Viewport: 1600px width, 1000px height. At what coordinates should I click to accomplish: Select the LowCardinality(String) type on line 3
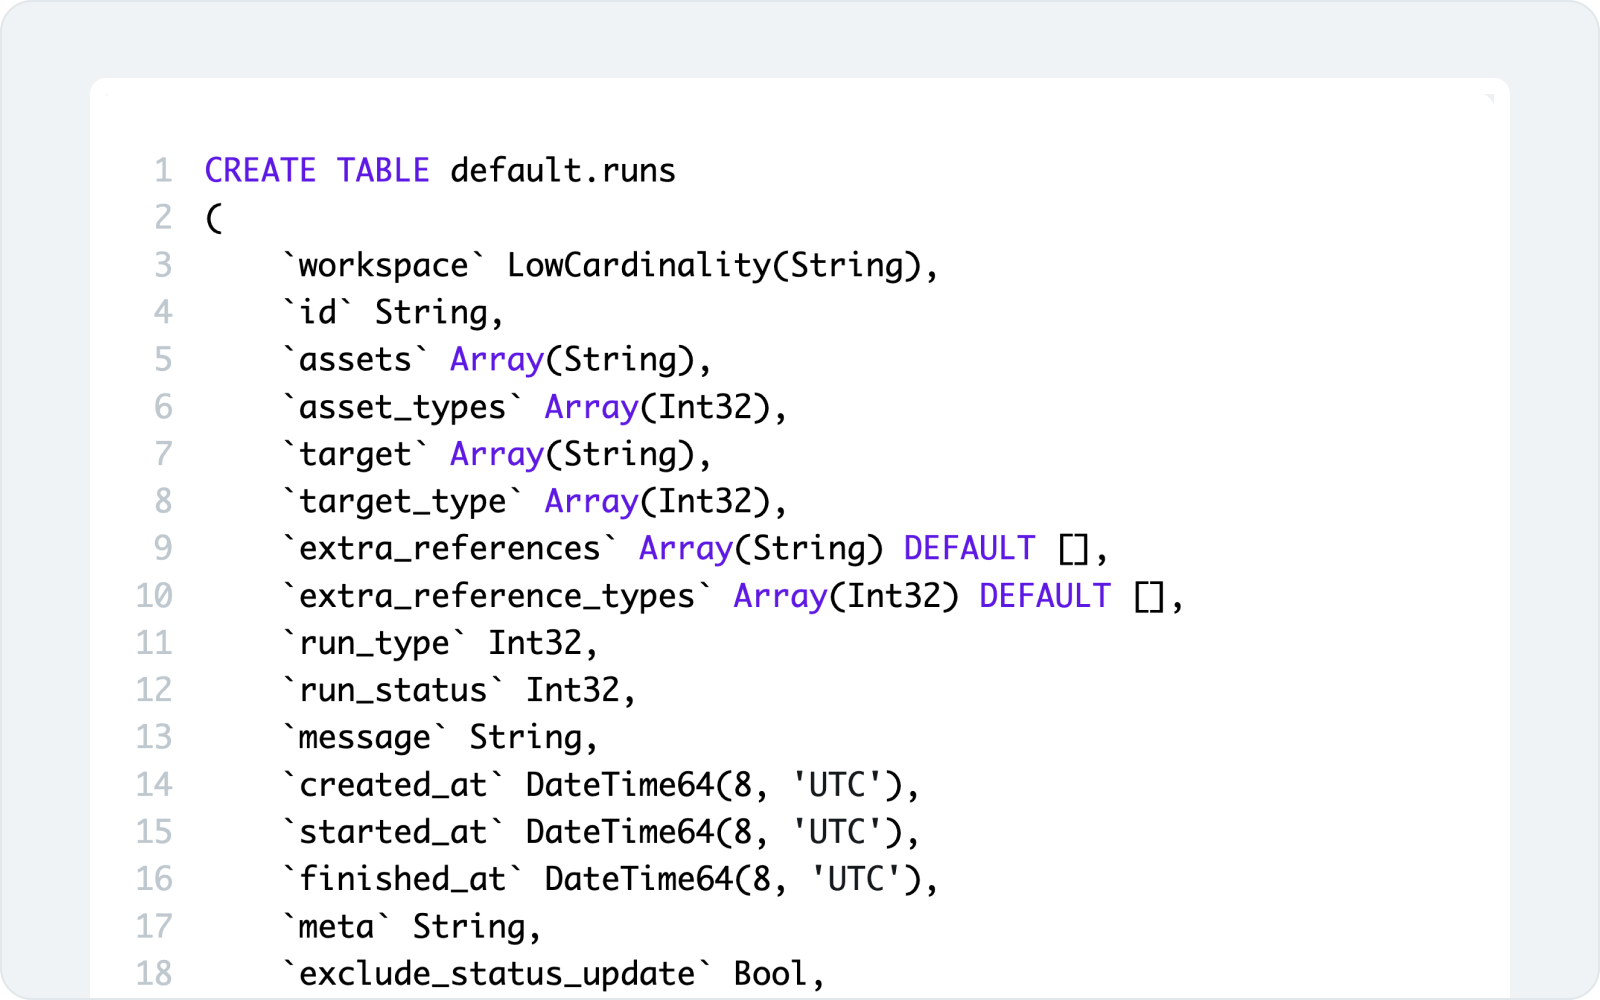(x=721, y=264)
